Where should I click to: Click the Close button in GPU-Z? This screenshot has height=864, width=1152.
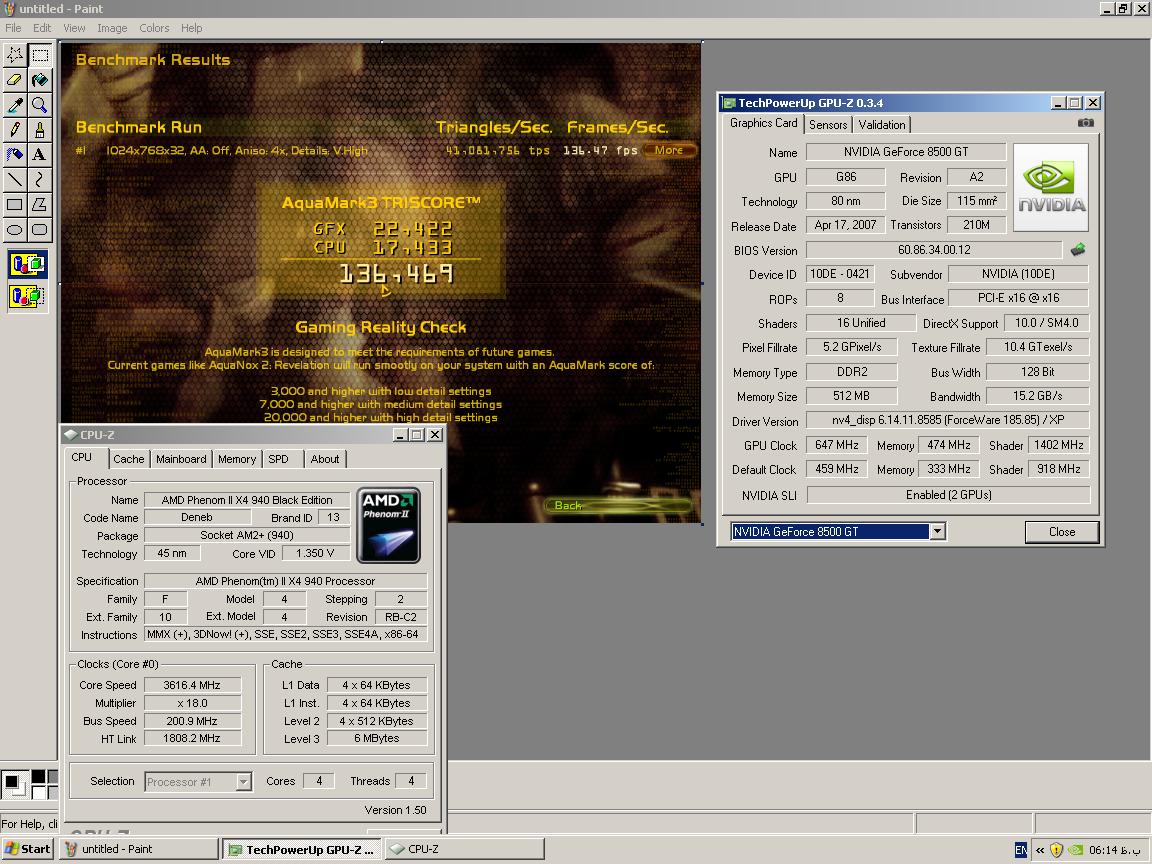point(1062,532)
